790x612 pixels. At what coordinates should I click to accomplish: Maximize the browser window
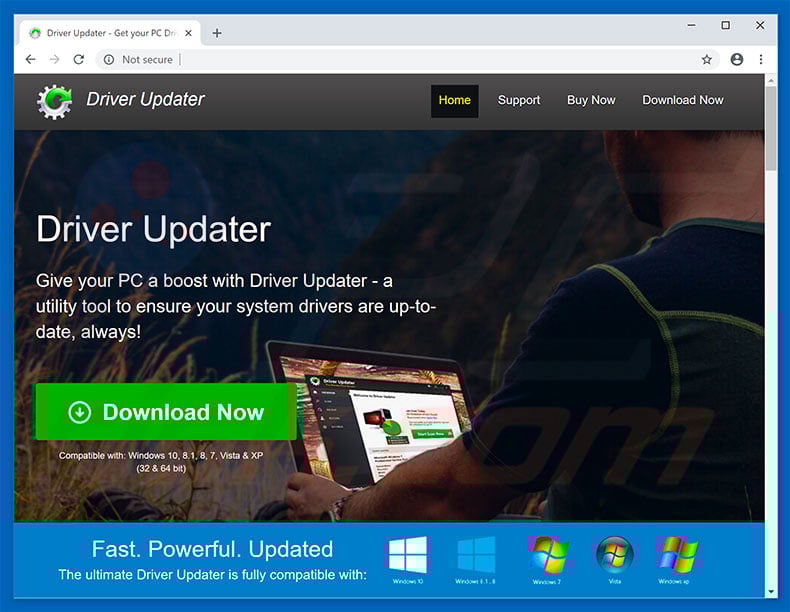point(726,25)
